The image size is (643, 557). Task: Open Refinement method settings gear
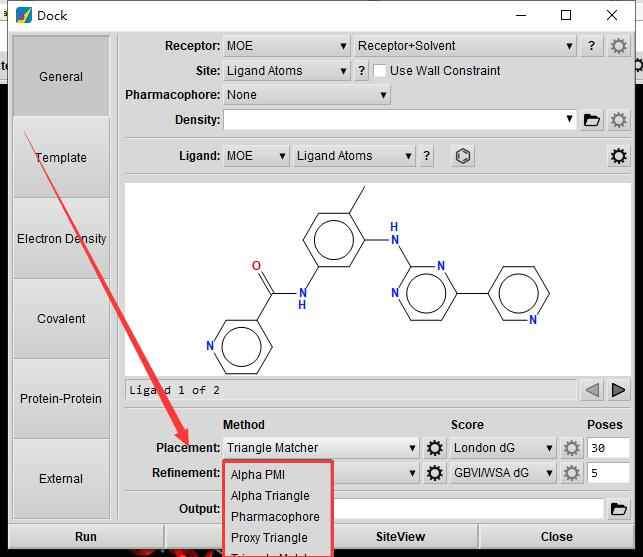[435, 473]
